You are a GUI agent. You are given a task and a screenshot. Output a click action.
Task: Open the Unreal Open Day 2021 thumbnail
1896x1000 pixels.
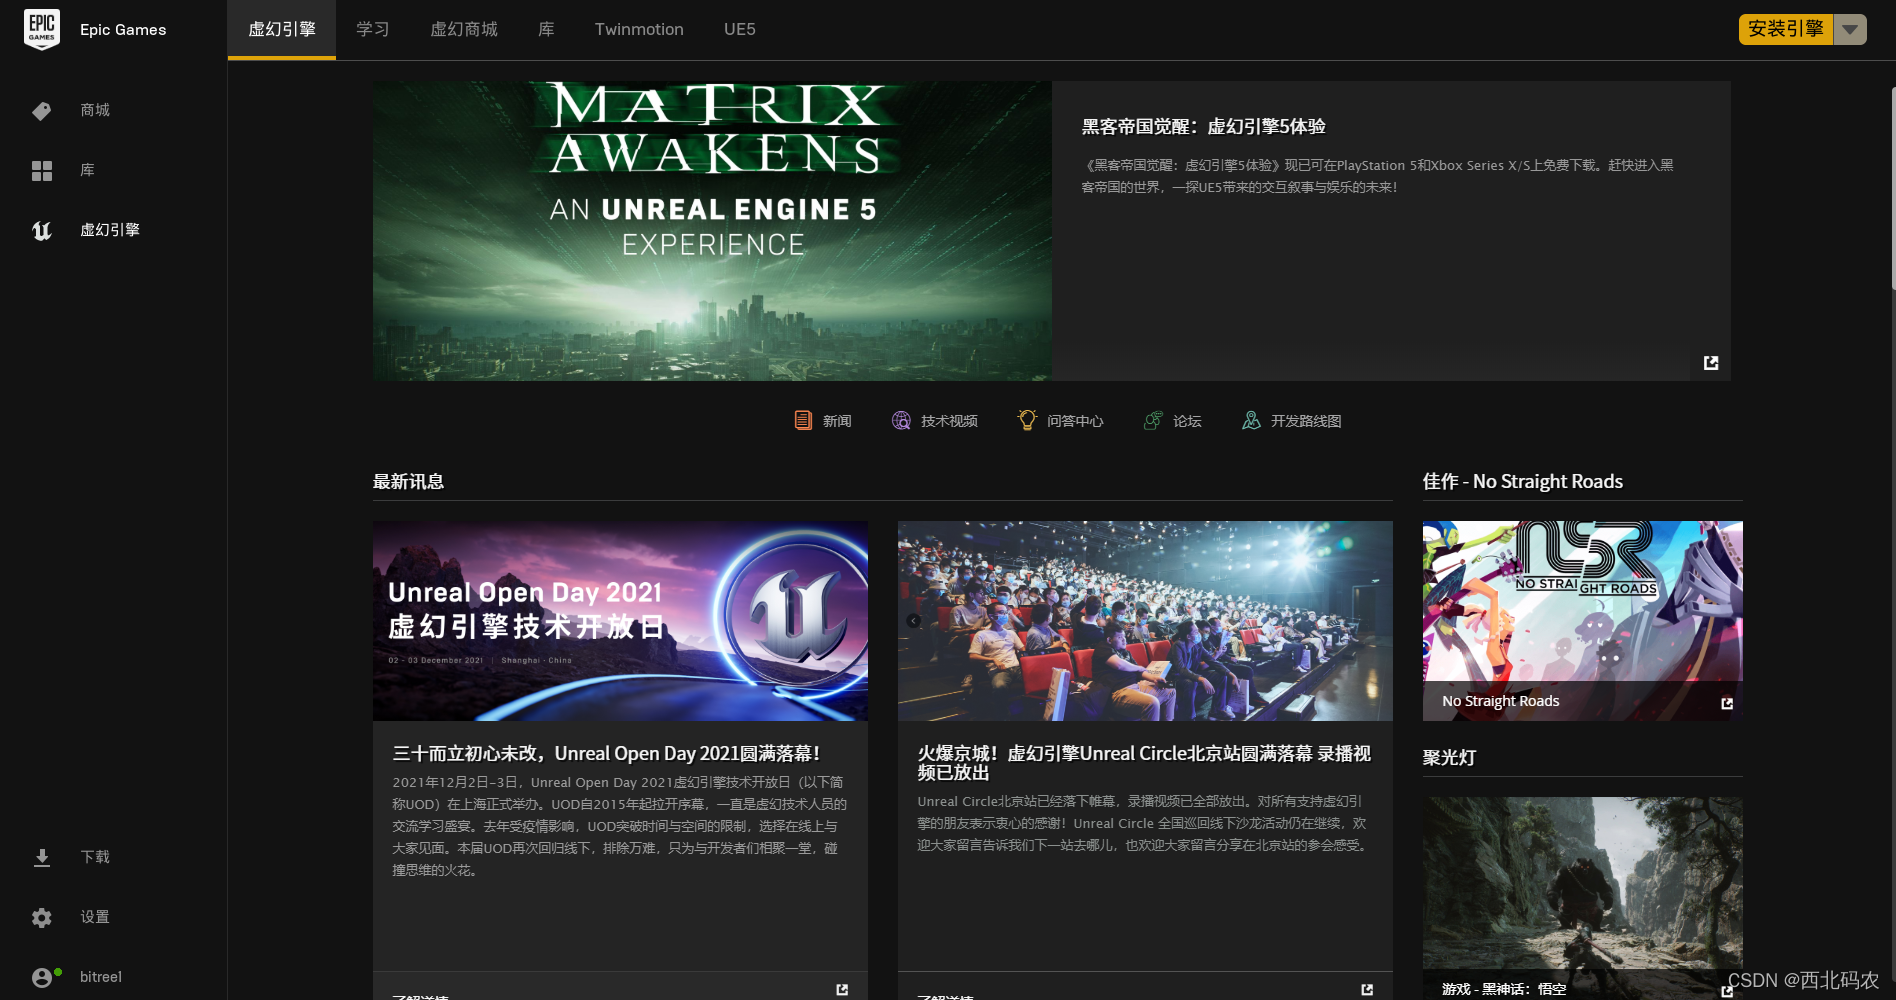point(620,621)
